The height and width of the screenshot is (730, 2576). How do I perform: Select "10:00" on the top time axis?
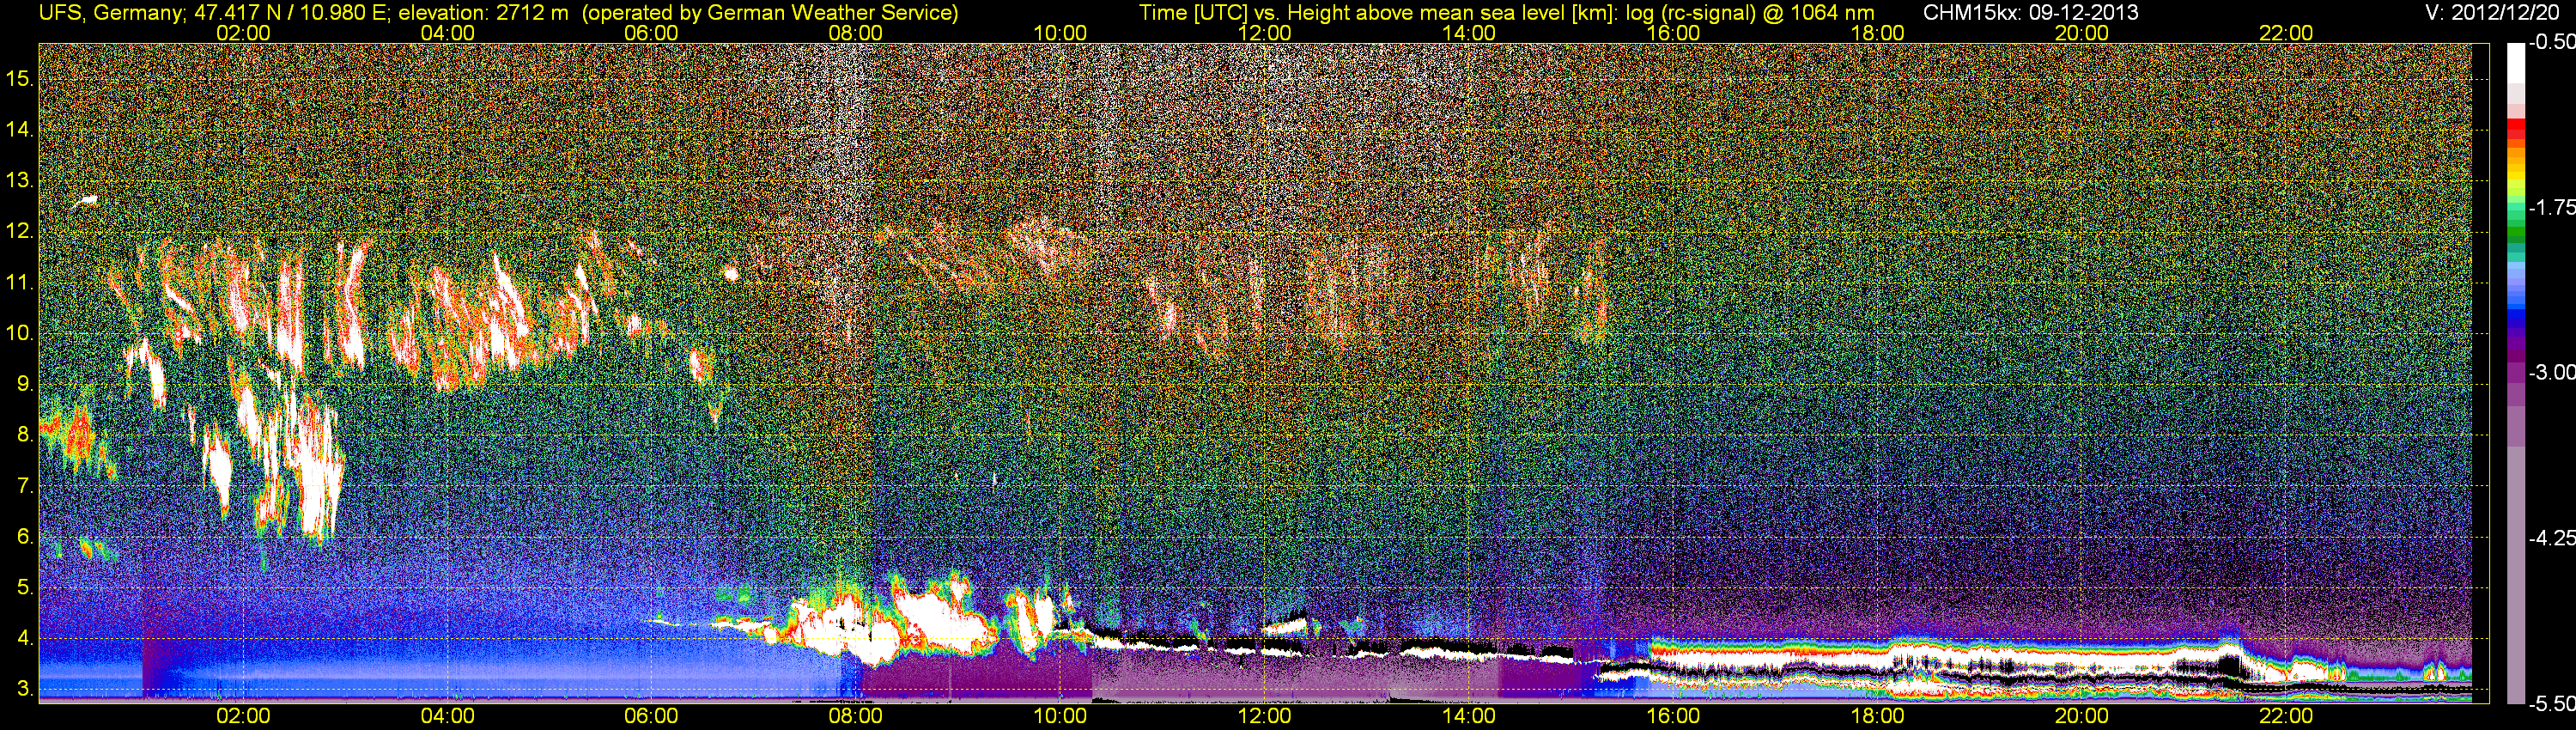click(x=1060, y=33)
